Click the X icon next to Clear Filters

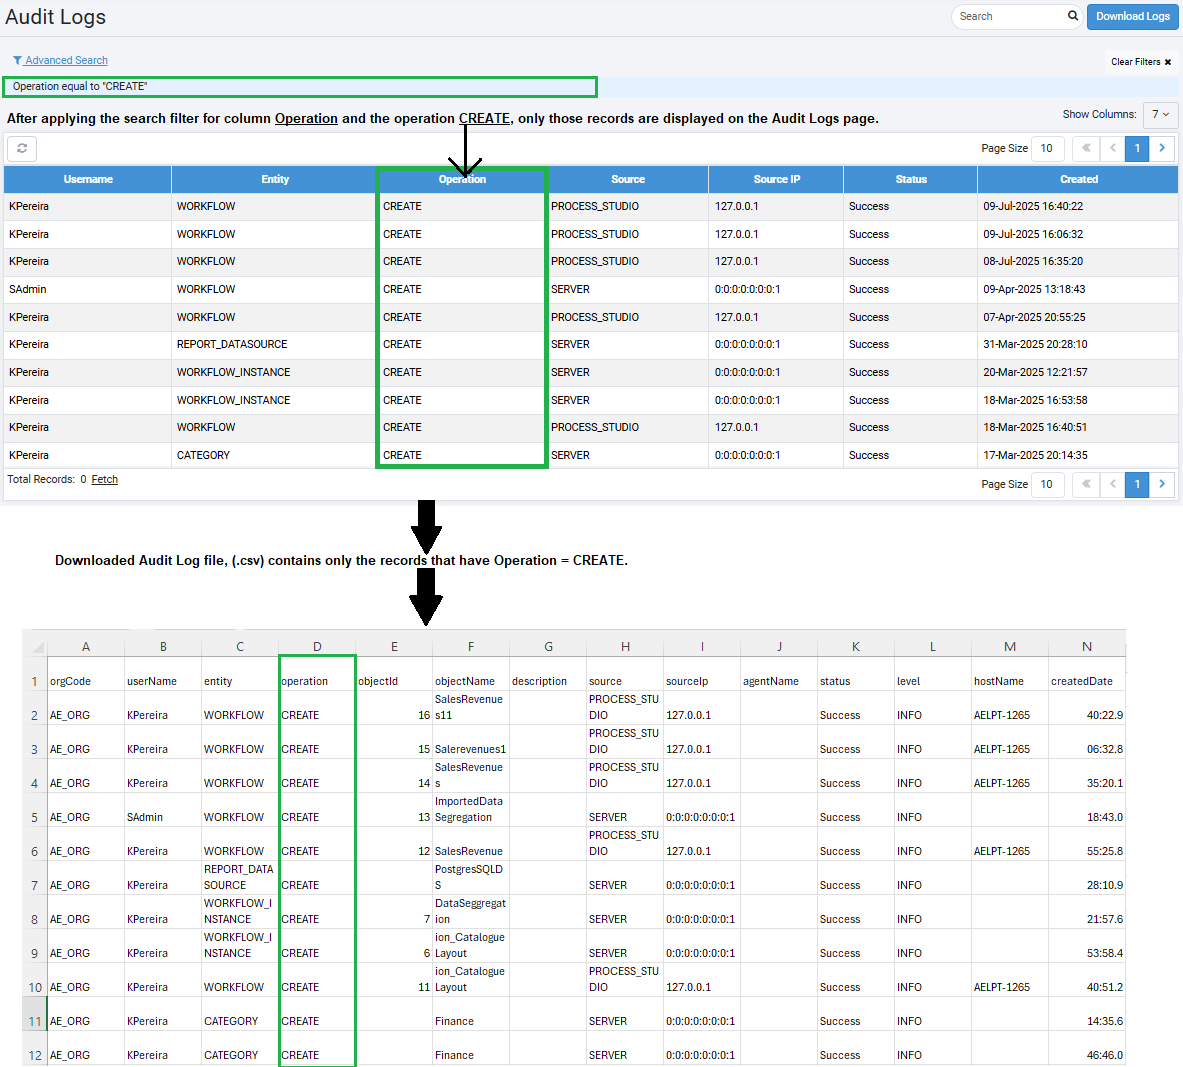pyautogui.click(x=1170, y=61)
